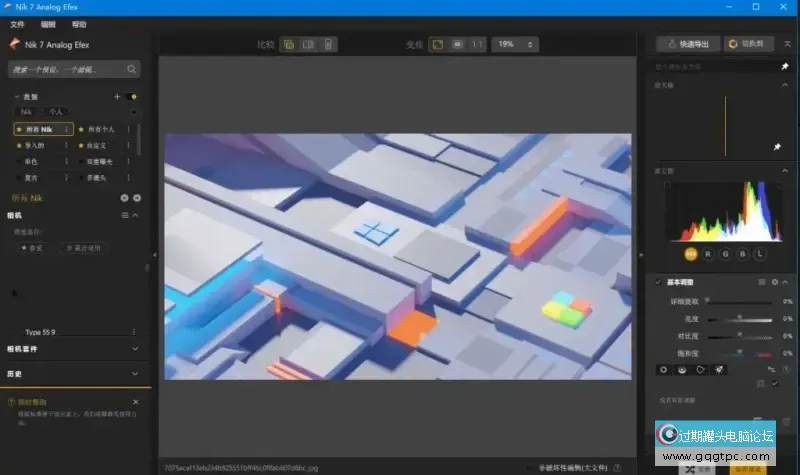Collapse the right panel arrow
800x475 pixels.
pos(641,255)
